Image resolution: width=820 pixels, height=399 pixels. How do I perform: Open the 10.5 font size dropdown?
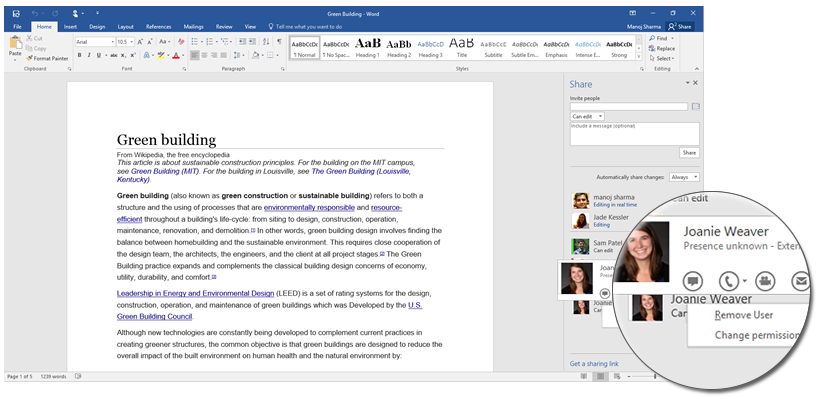tap(132, 42)
